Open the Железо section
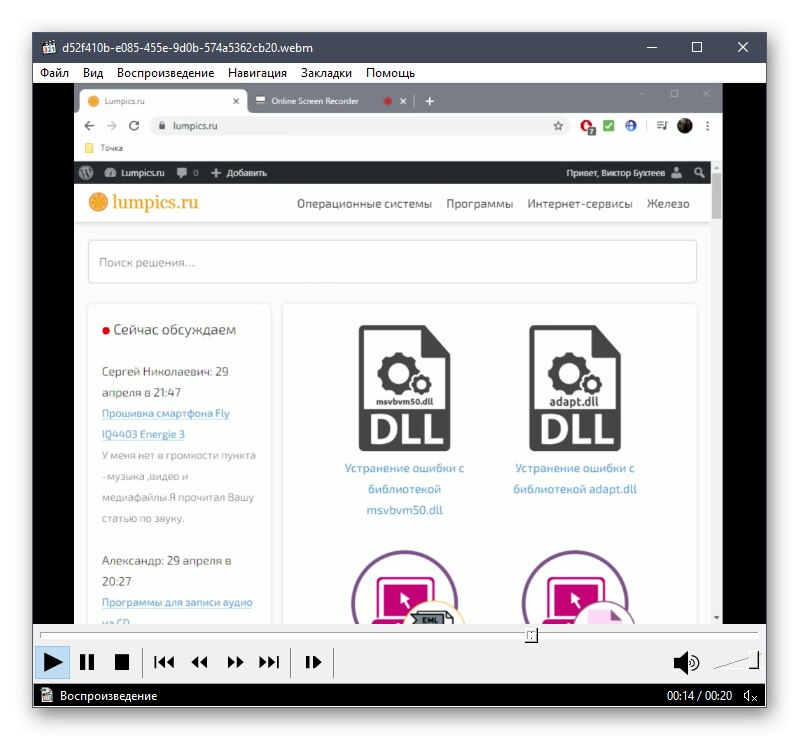The width and height of the screenshot is (799, 740). (x=668, y=204)
